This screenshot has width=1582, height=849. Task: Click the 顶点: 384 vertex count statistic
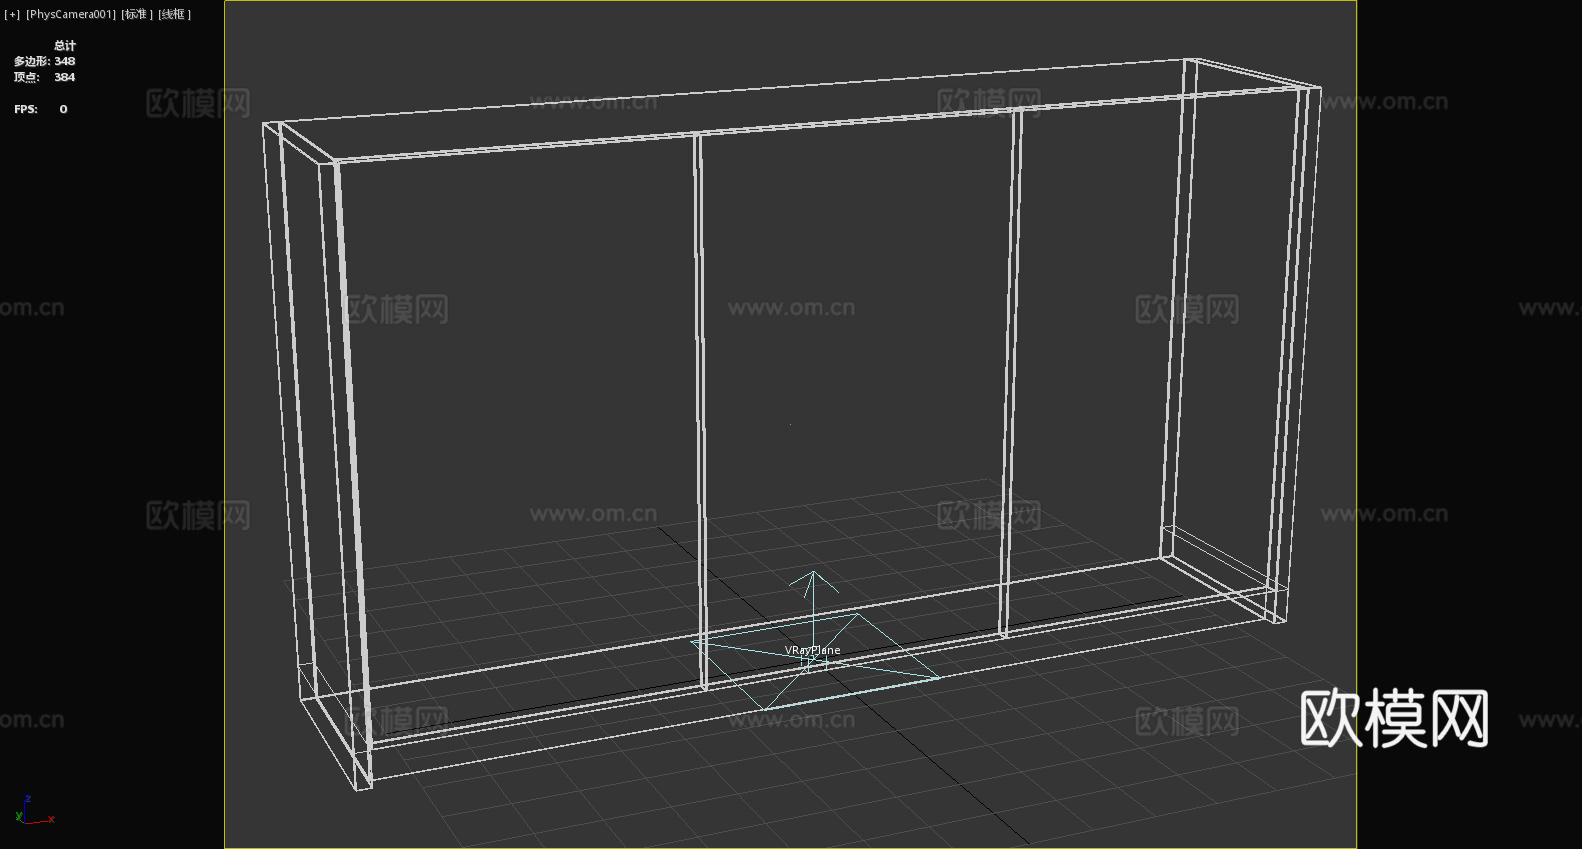point(44,77)
